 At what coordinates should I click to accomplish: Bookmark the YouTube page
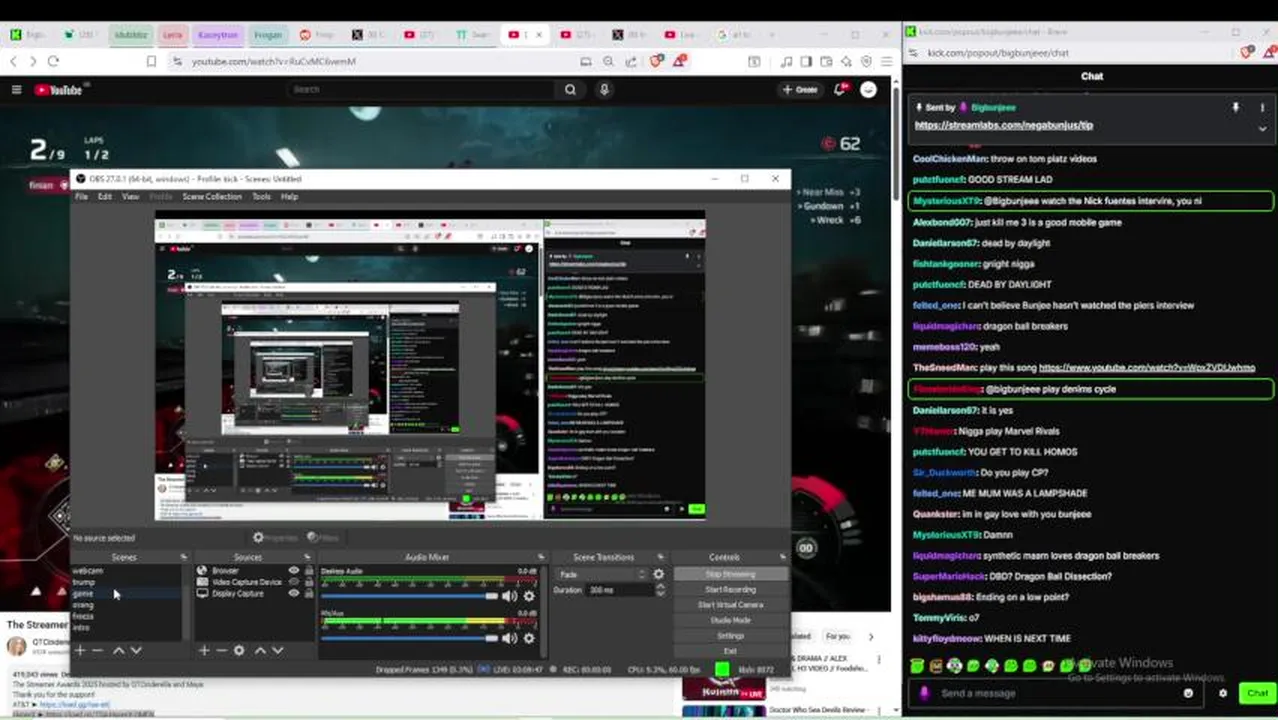[151, 61]
